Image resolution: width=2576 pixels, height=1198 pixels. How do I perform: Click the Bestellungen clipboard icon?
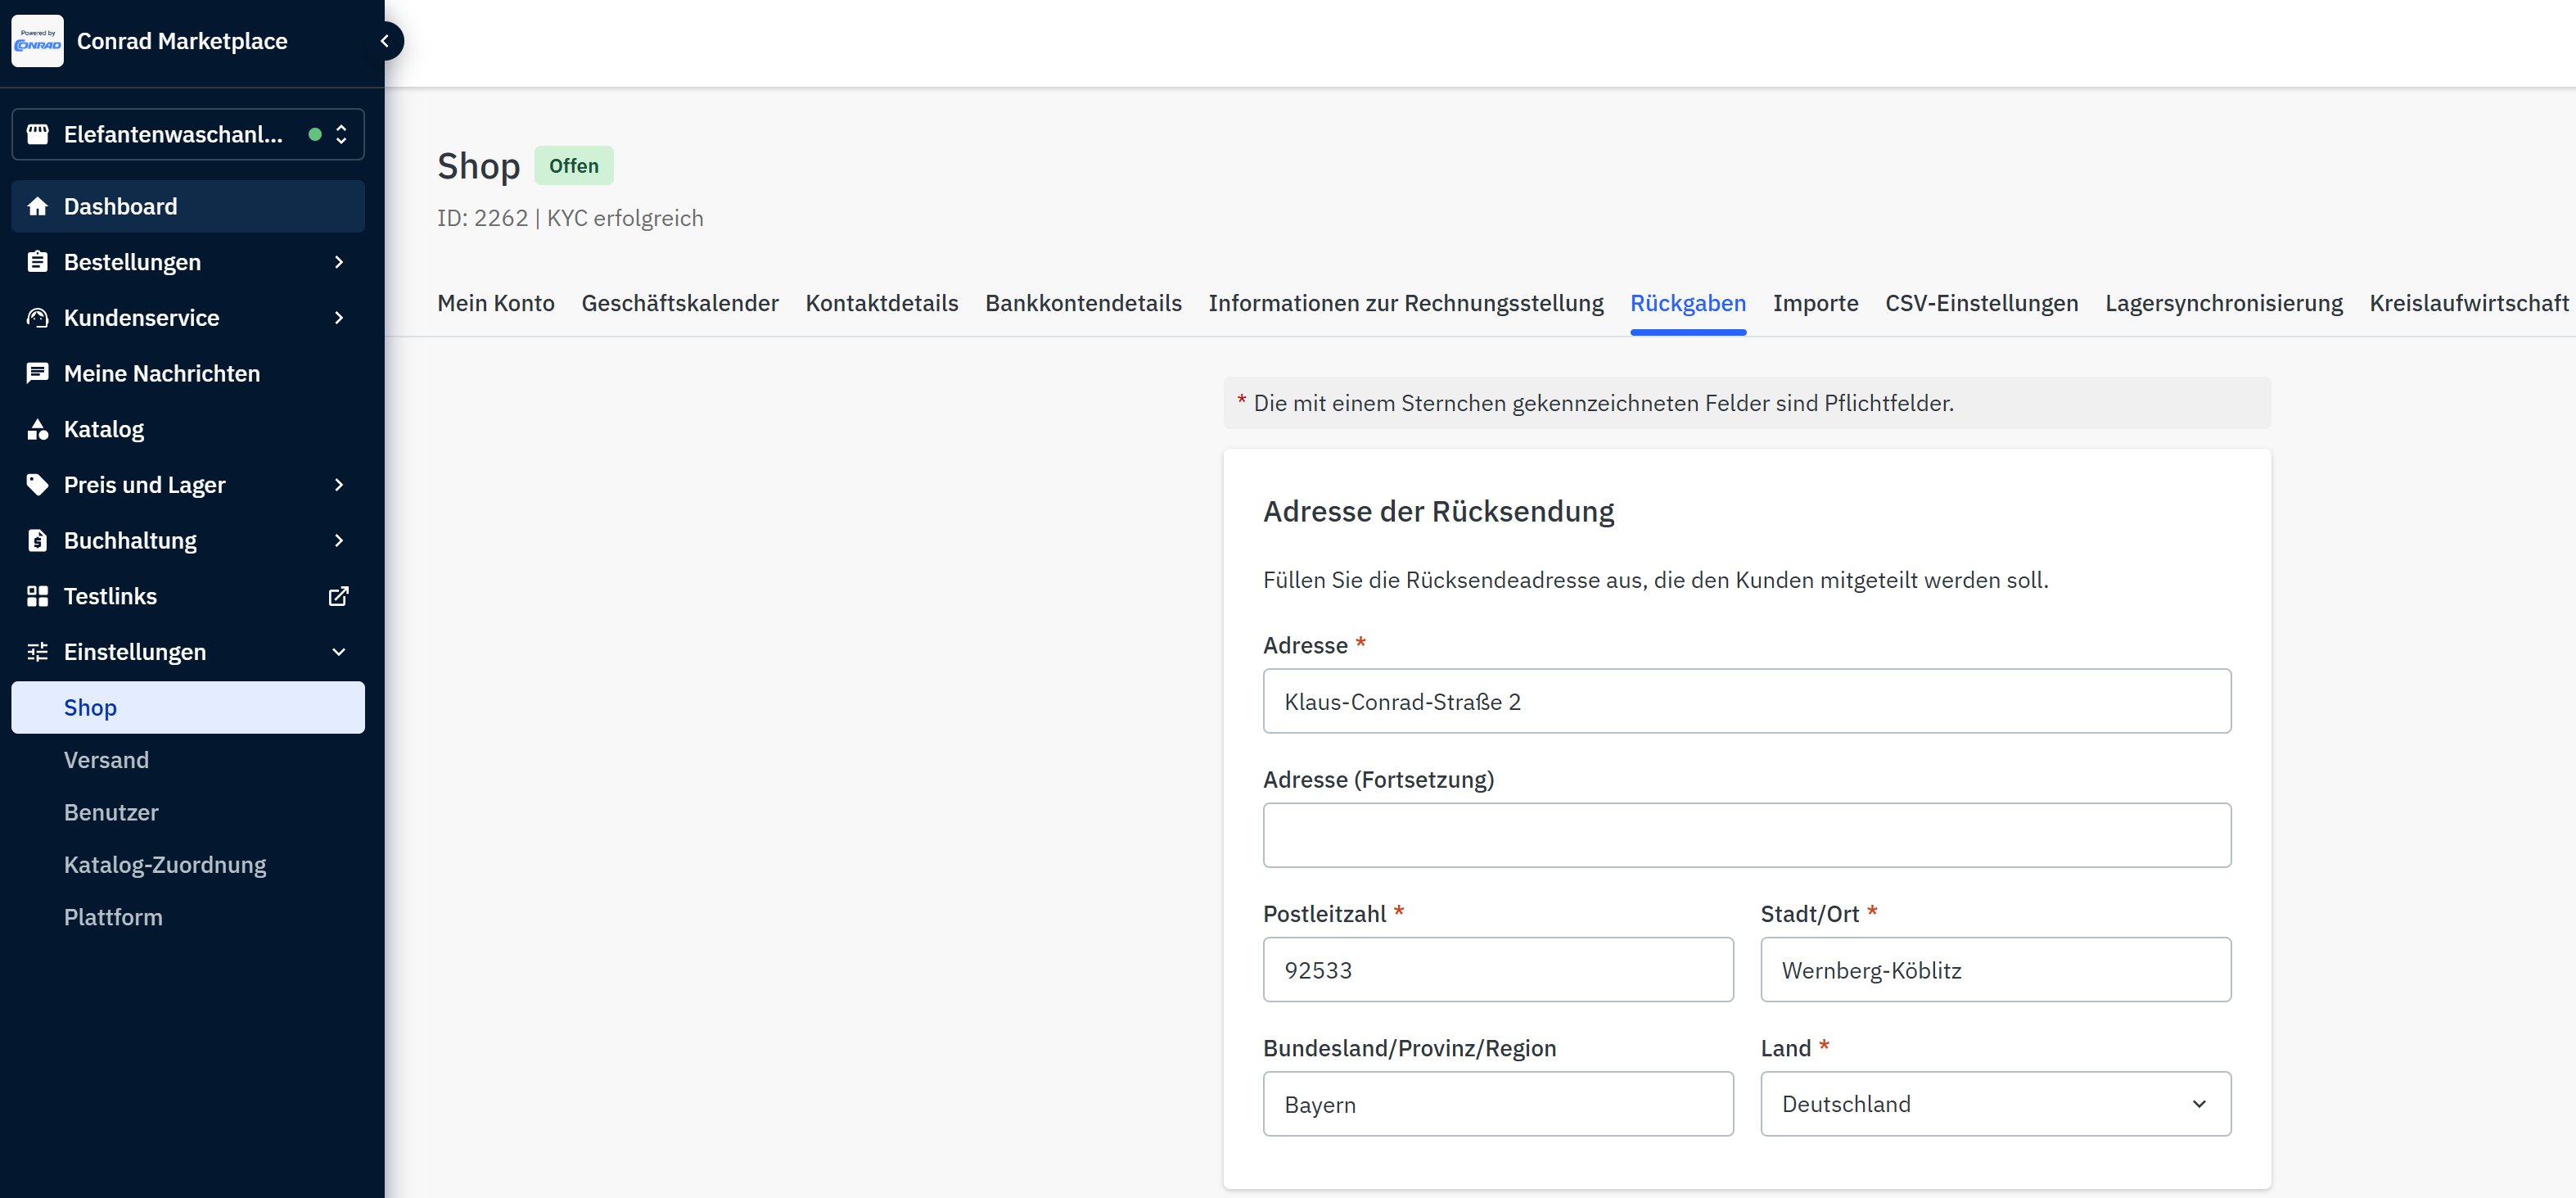(x=37, y=262)
